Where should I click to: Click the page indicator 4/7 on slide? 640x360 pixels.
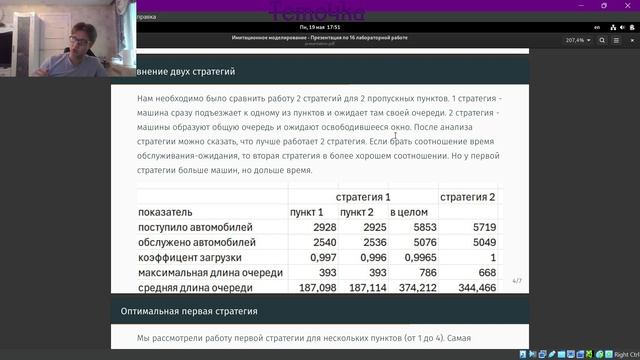click(517, 281)
